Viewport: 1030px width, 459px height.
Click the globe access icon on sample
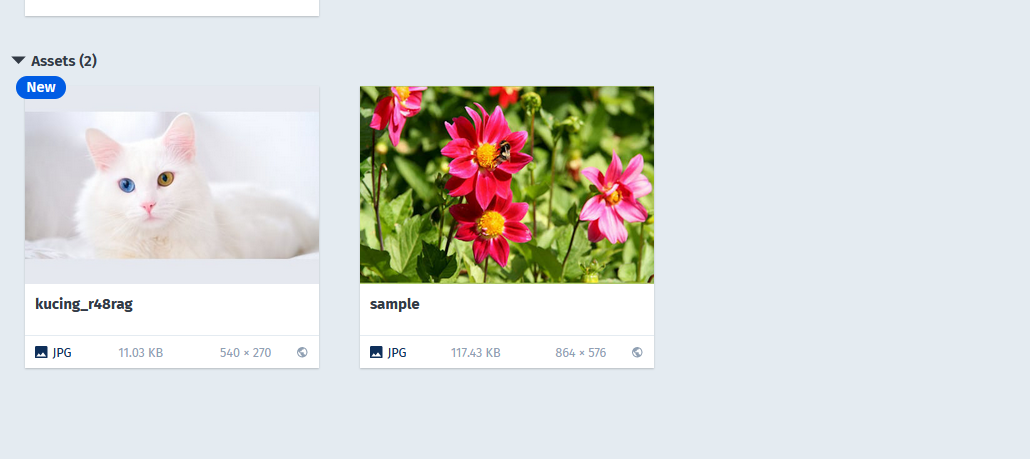637,353
